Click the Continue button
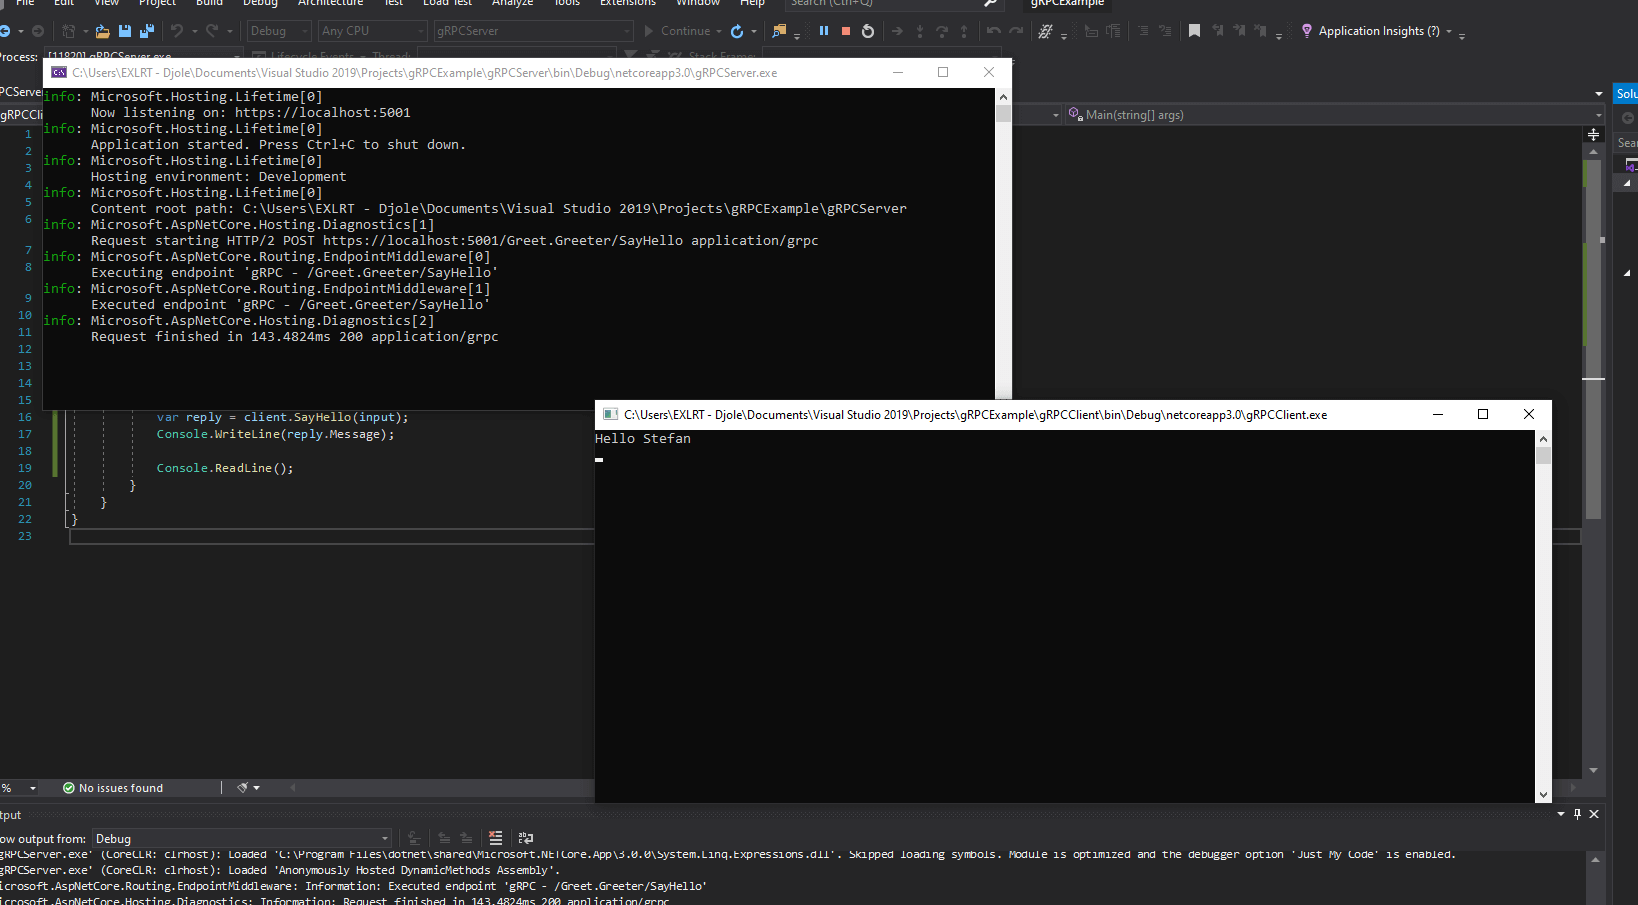 coord(676,31)
